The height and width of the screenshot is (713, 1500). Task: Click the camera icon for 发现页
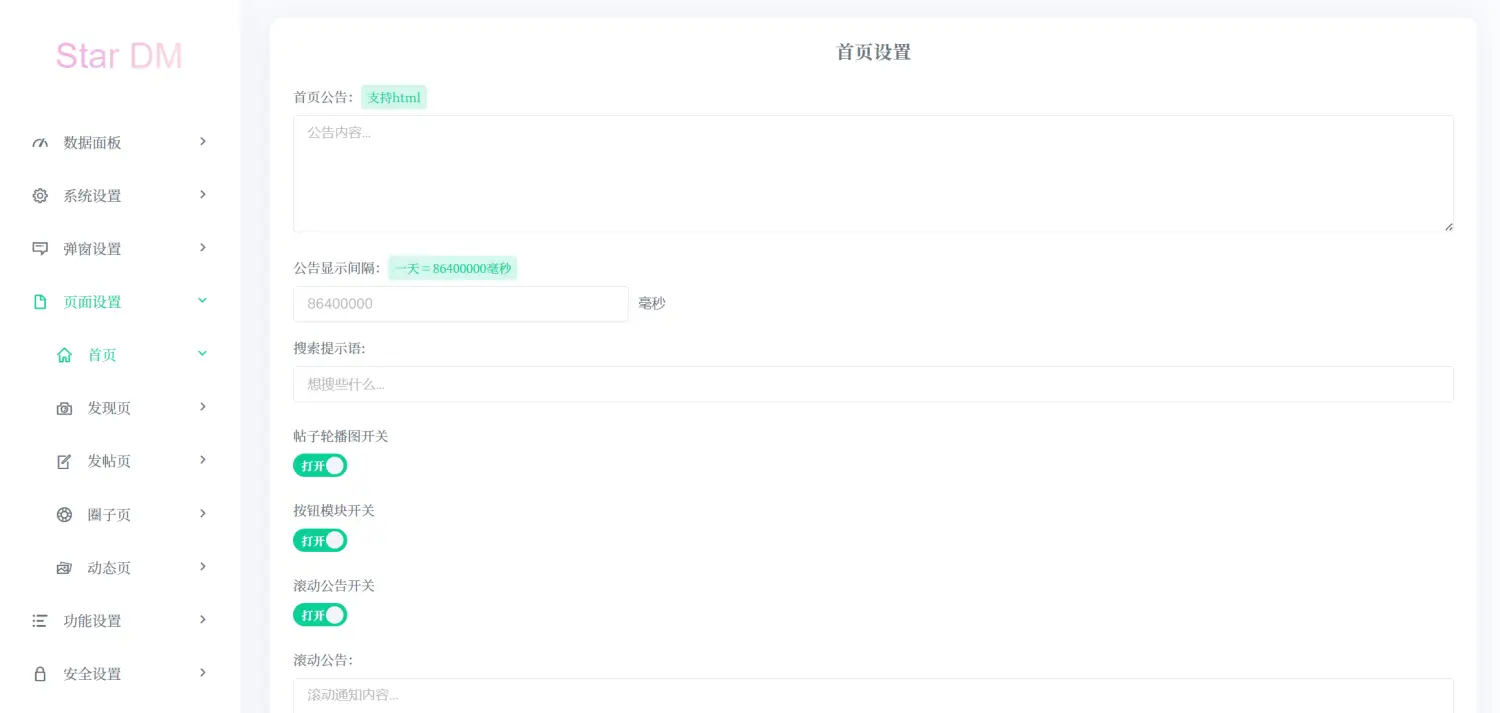[65, 408]
